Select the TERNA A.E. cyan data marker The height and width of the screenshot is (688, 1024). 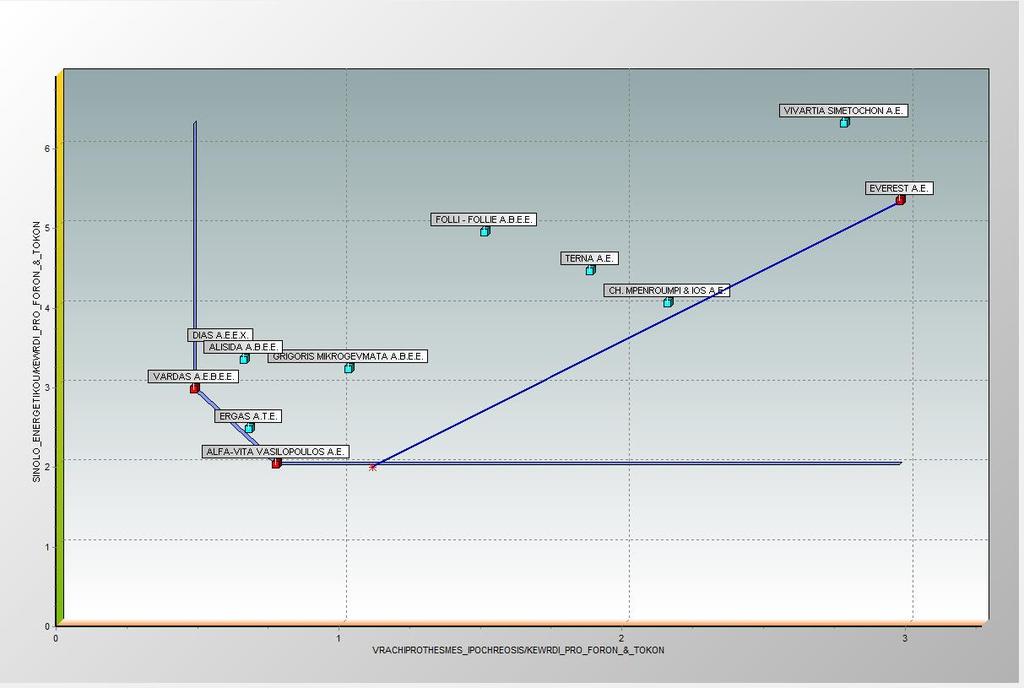pyautogui.click(x=590, y=270)
